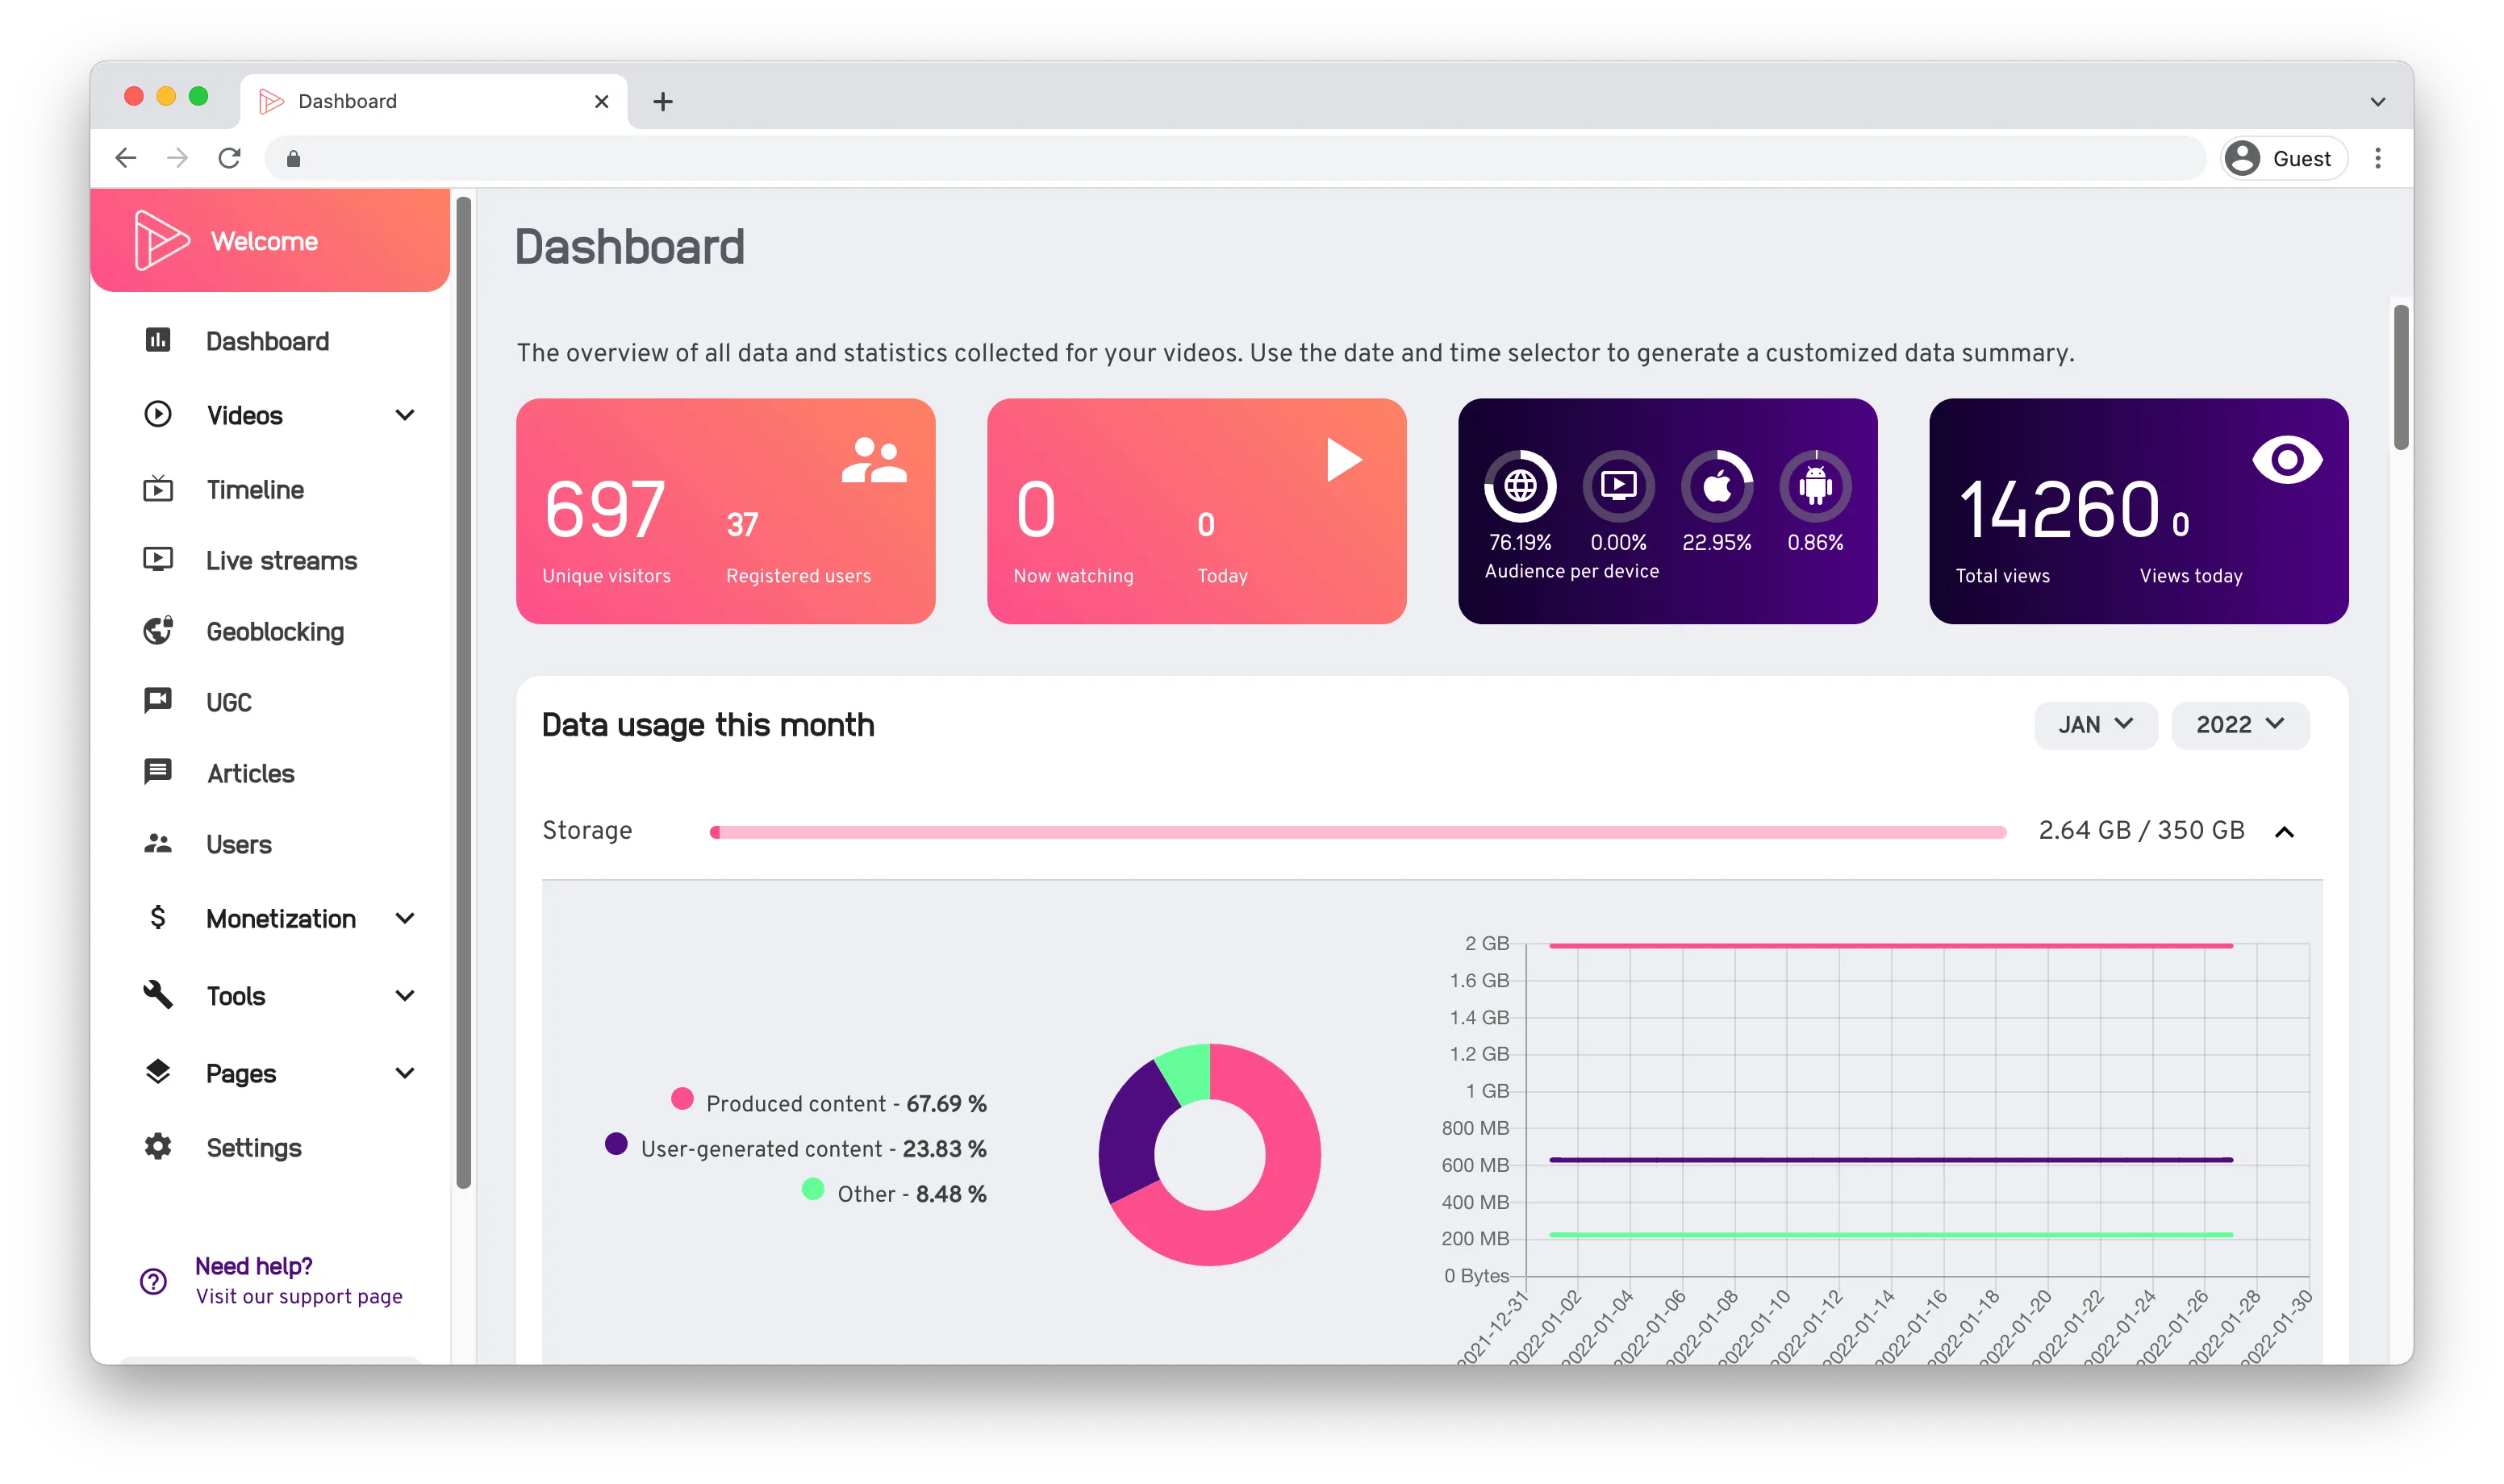Click the Timeline TV icon
The height and width of the screenshot is (1484, 2504).
[x=158, y=489]
